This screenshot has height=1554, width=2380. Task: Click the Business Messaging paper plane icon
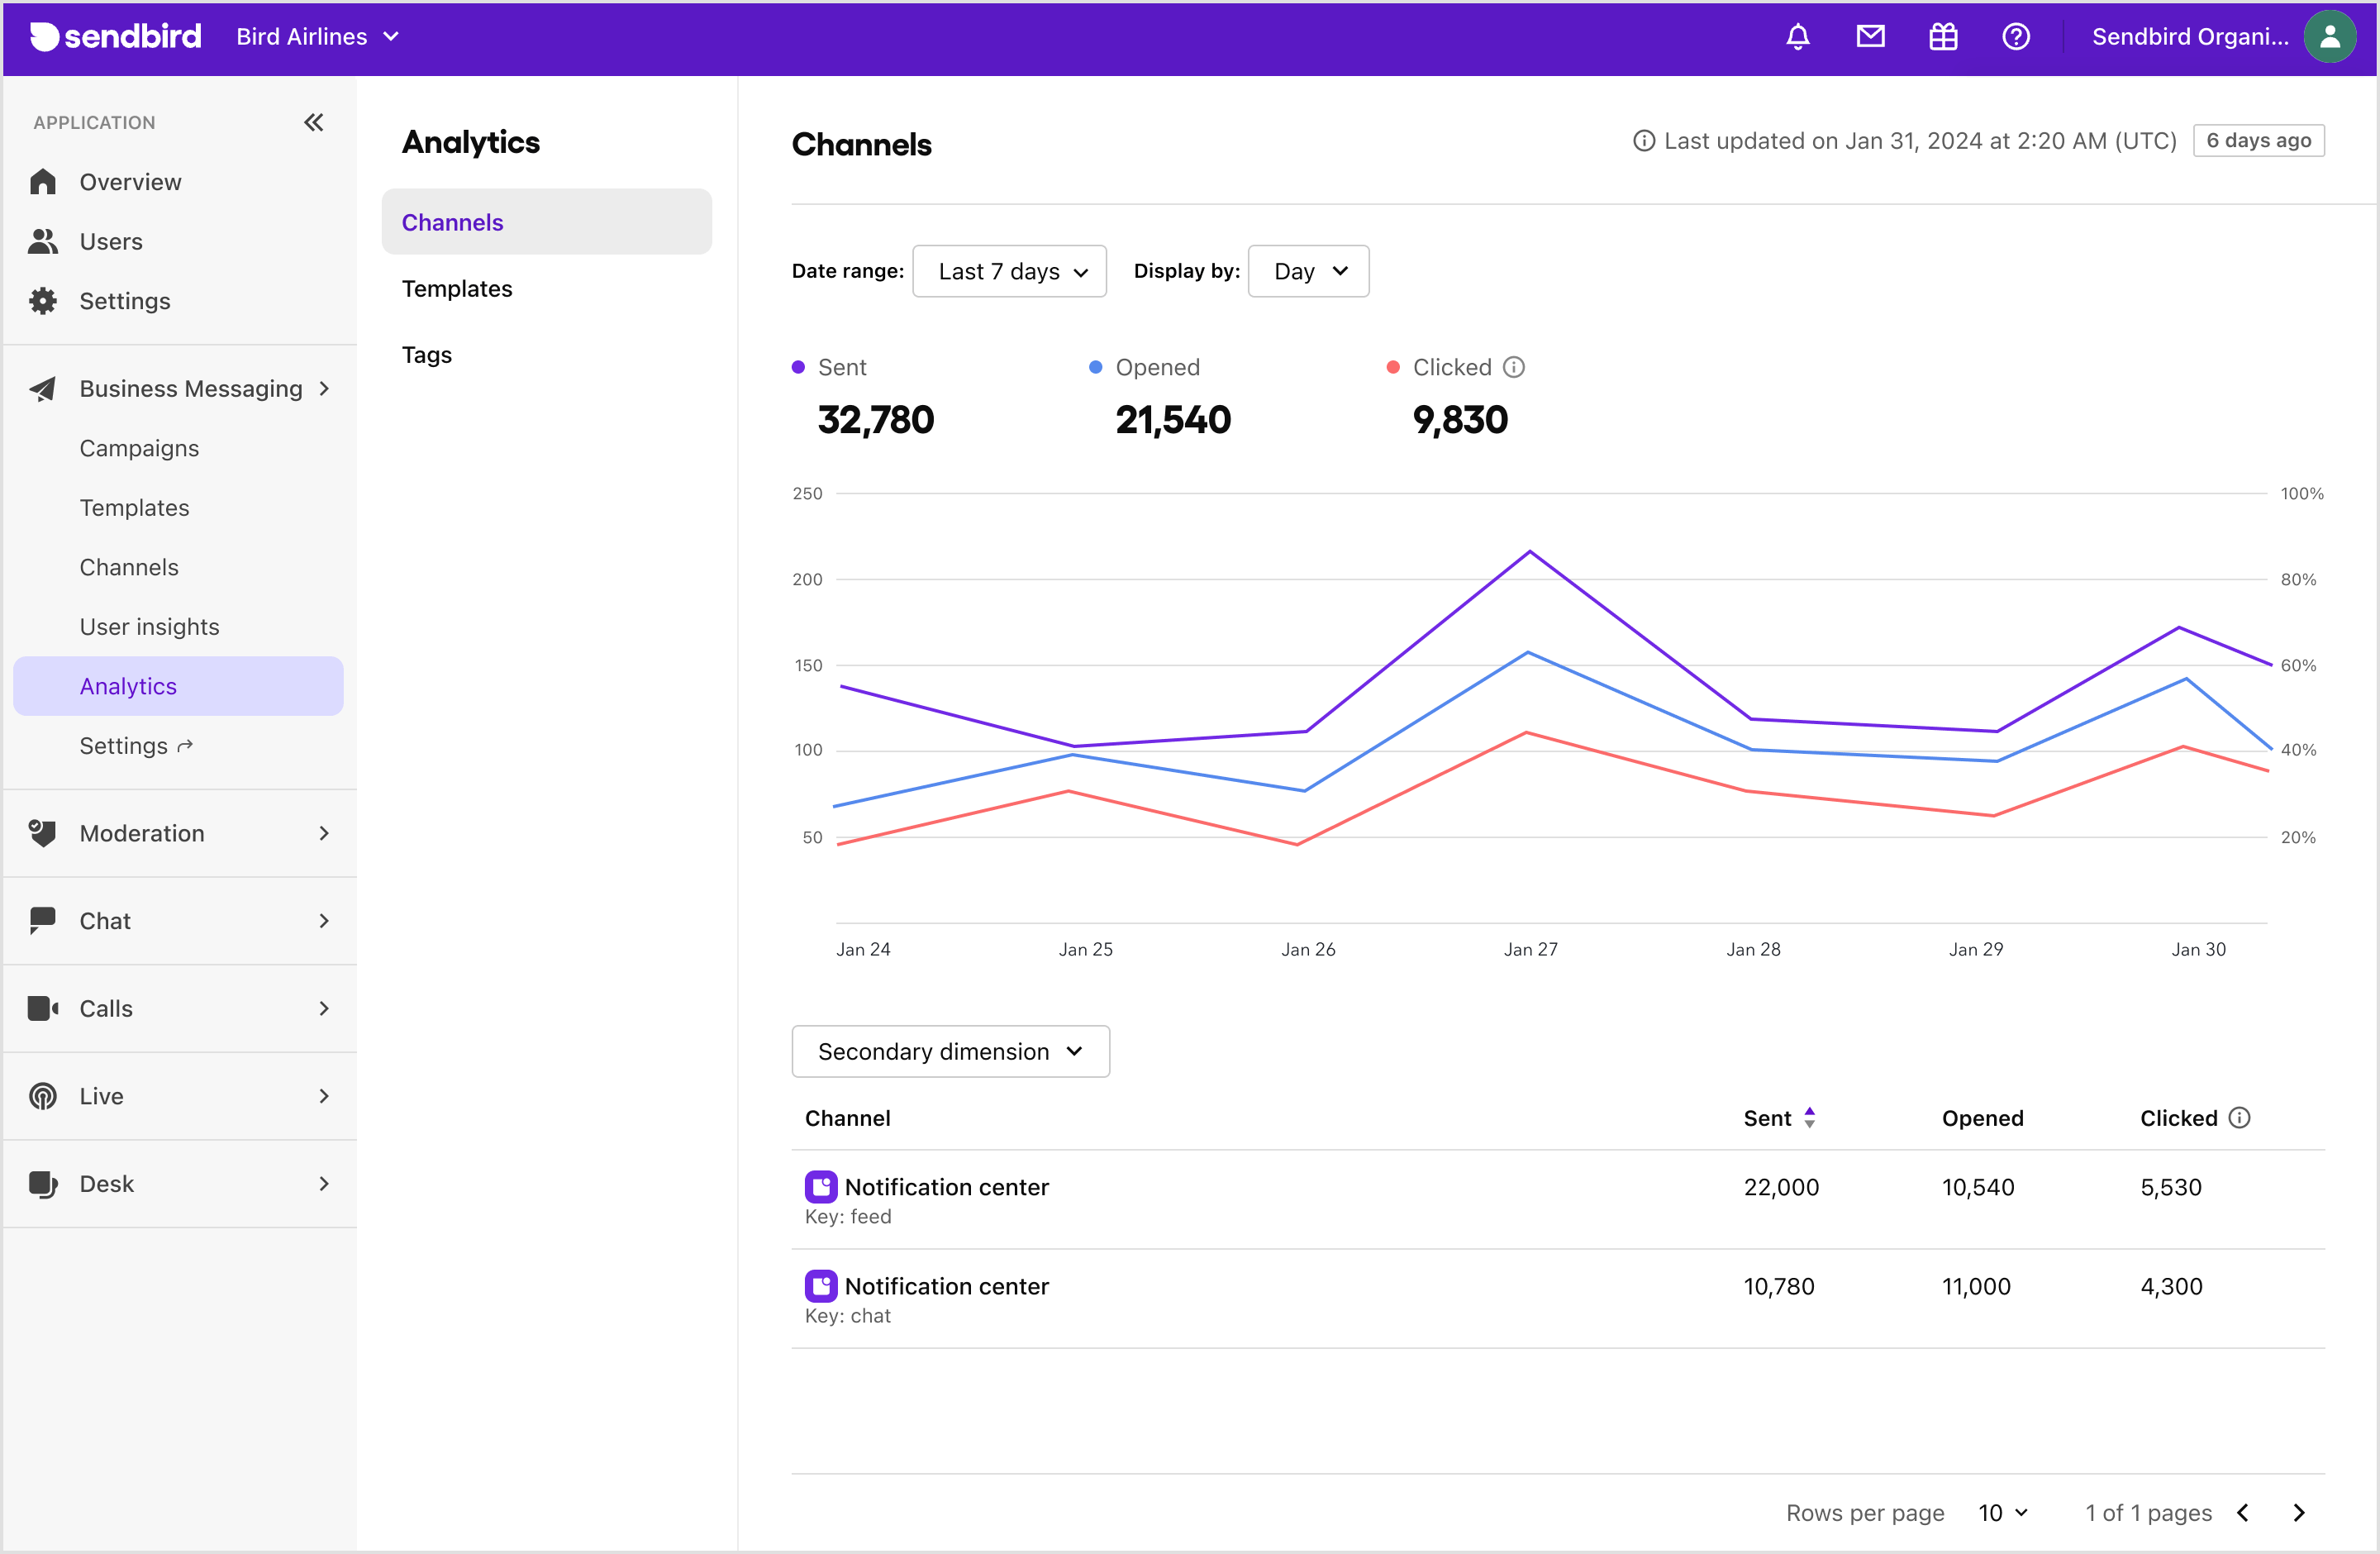43,389
